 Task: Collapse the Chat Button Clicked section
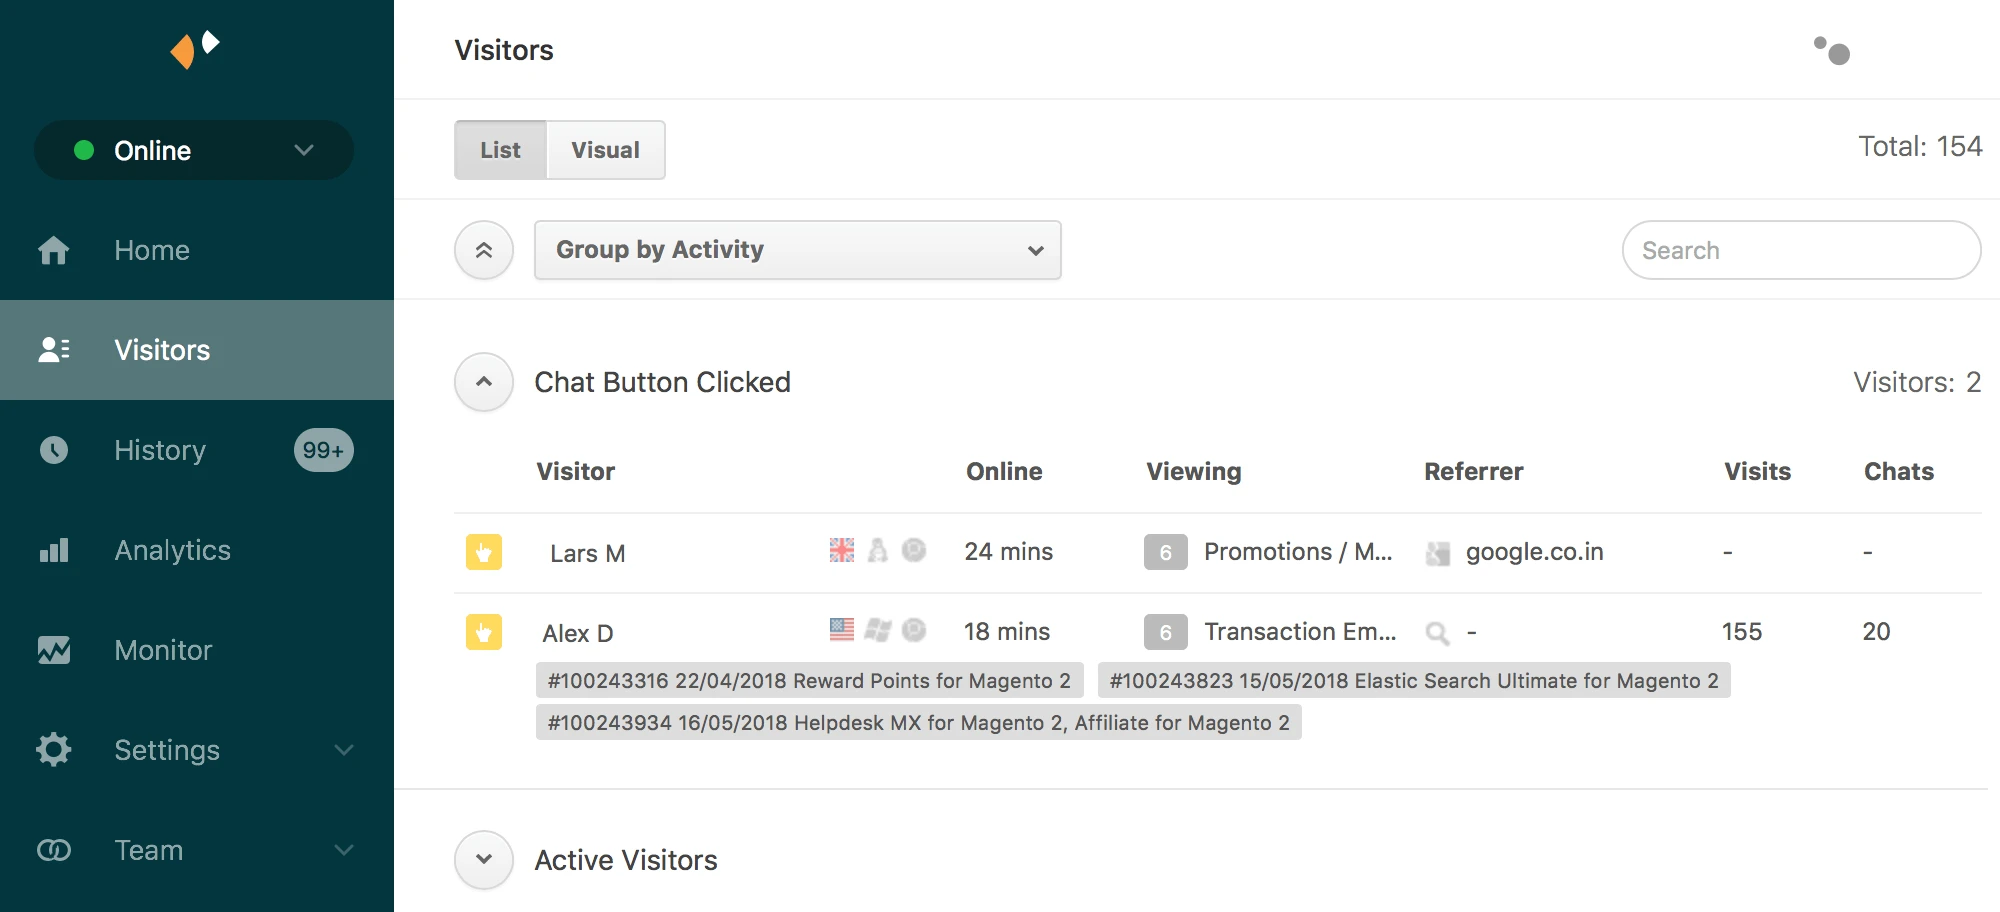click(x=483, y=382)
